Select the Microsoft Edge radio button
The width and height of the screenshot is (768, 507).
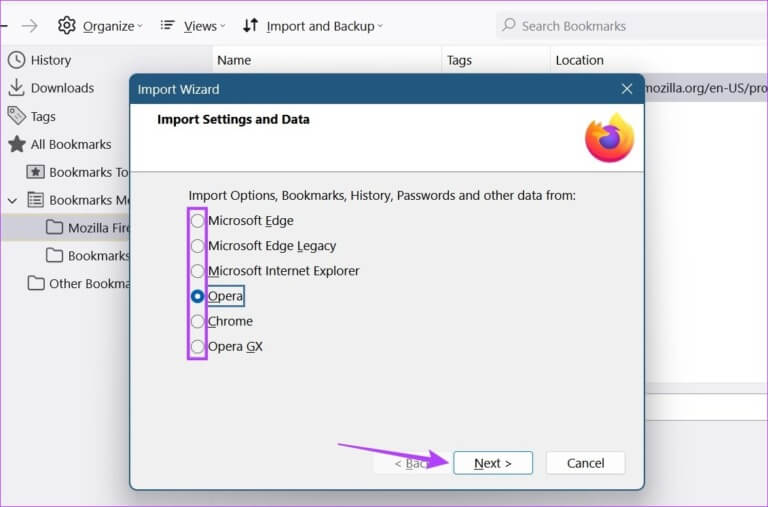[197, 220]
